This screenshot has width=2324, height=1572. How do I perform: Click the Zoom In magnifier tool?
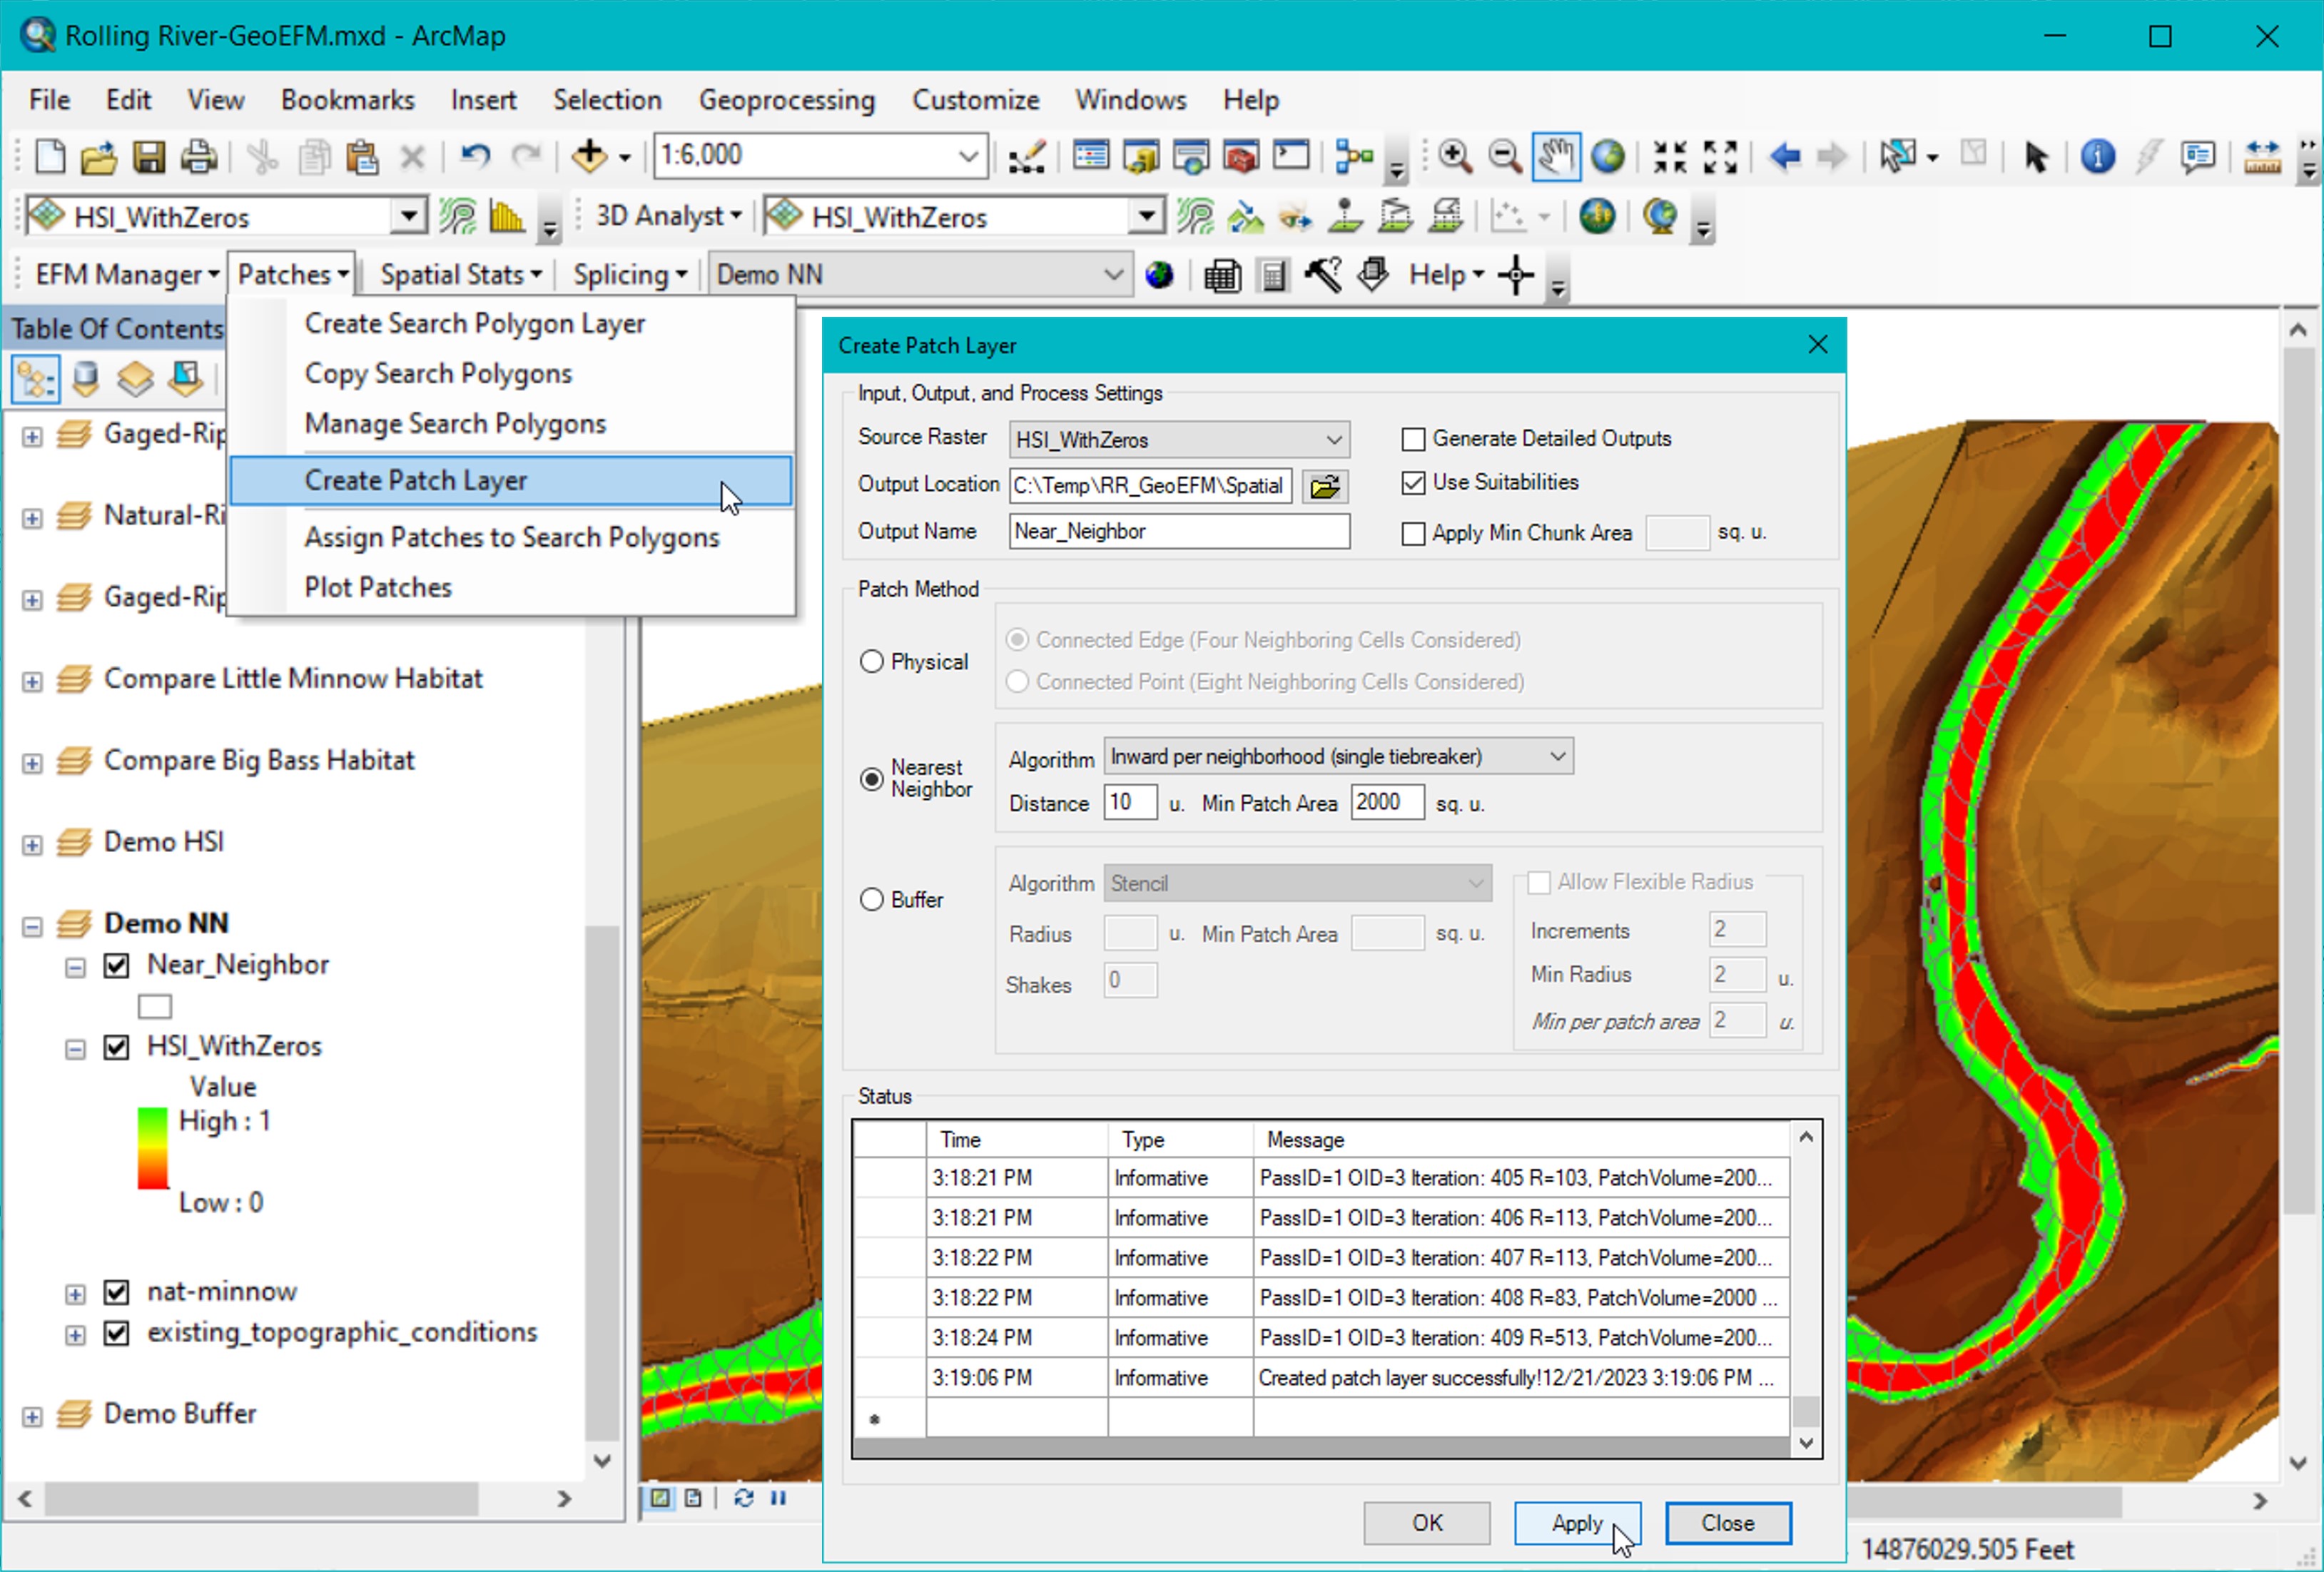[1454, 156]
